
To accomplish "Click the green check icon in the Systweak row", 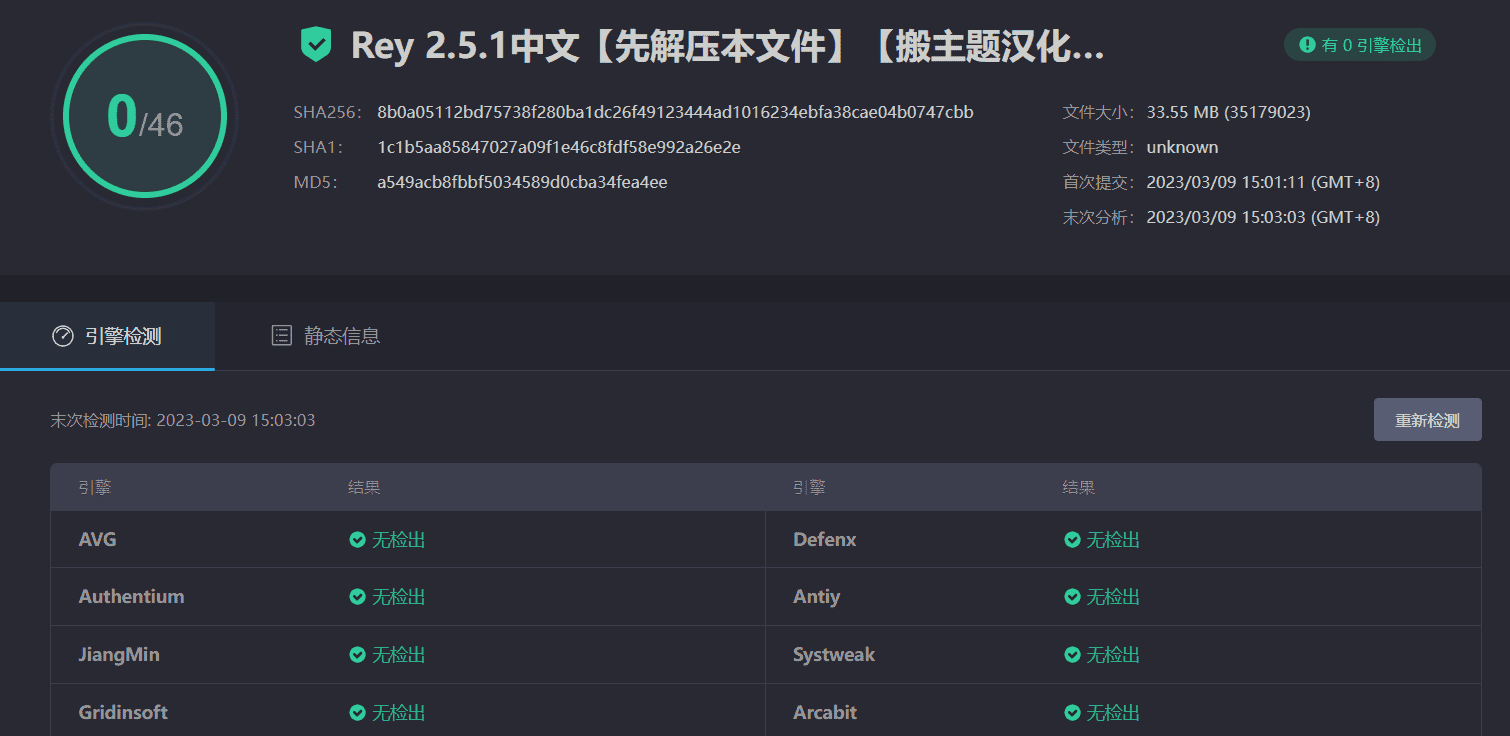I will tap(1072, 655).
